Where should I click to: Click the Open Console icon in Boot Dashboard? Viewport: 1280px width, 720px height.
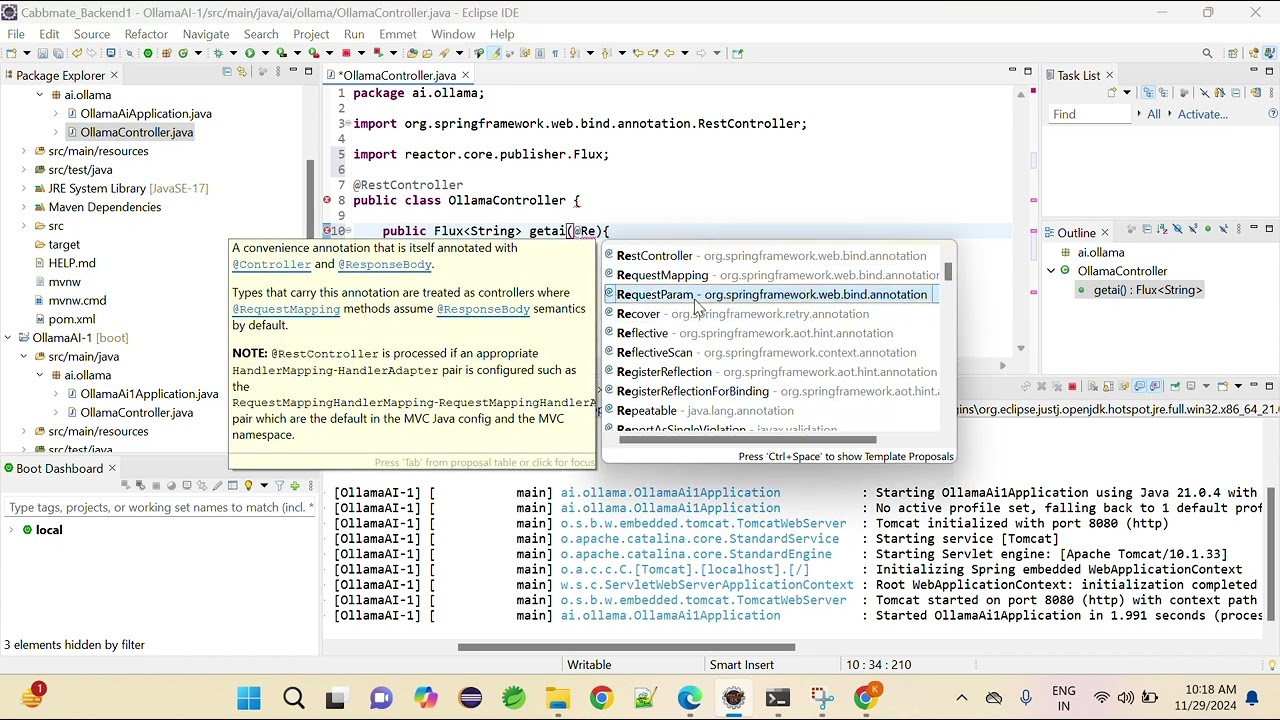(x=187, y=486)
